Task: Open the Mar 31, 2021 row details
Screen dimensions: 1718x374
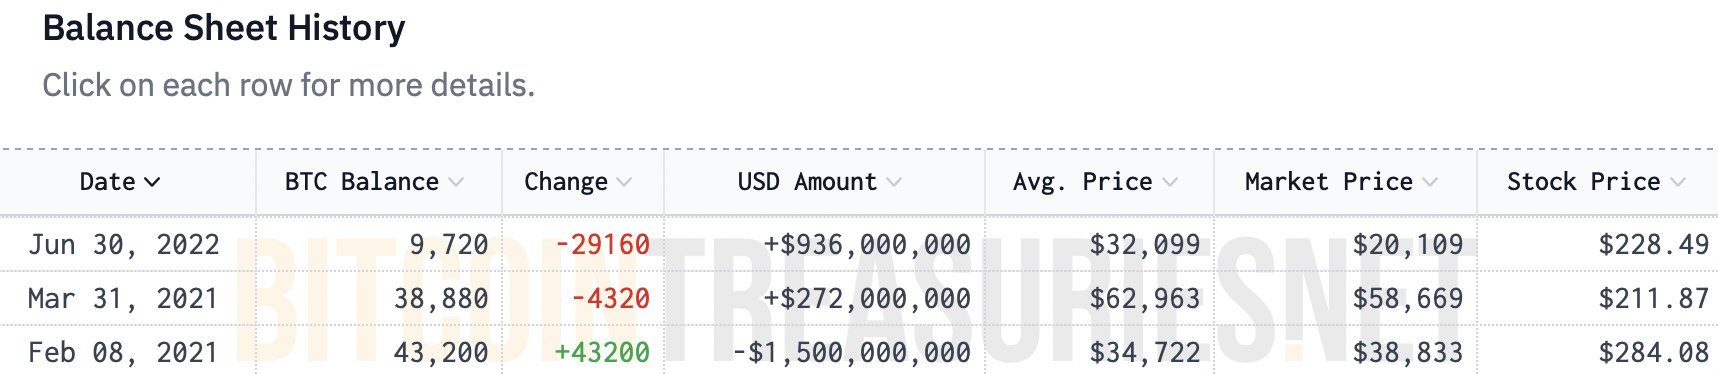Action: point(859,298)
